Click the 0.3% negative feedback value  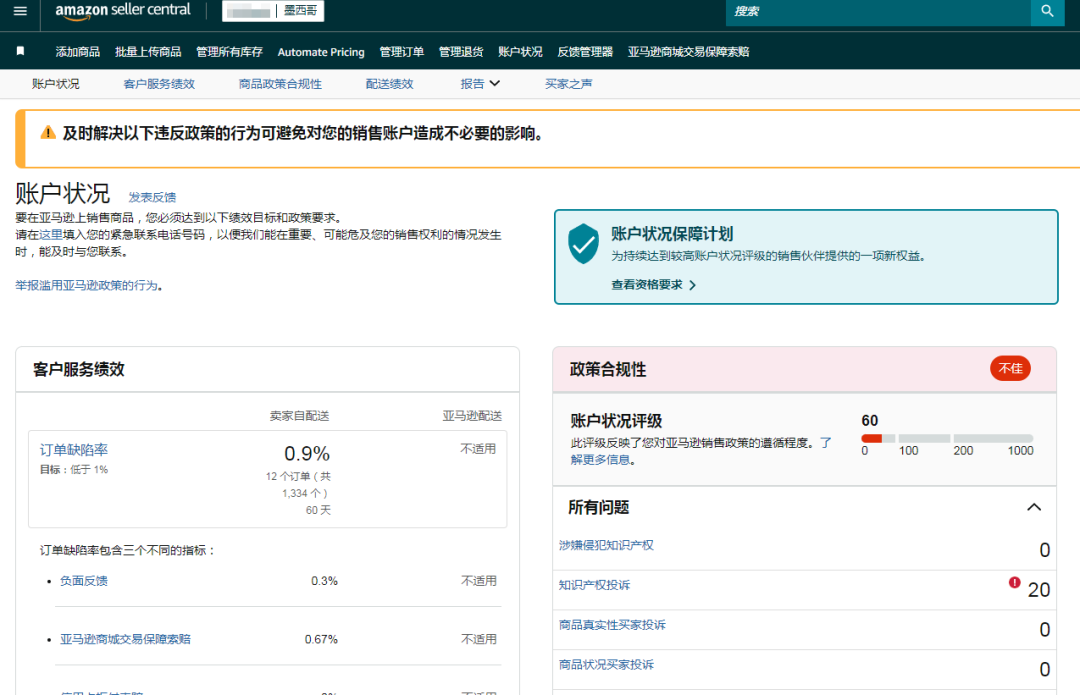(324, 581)
